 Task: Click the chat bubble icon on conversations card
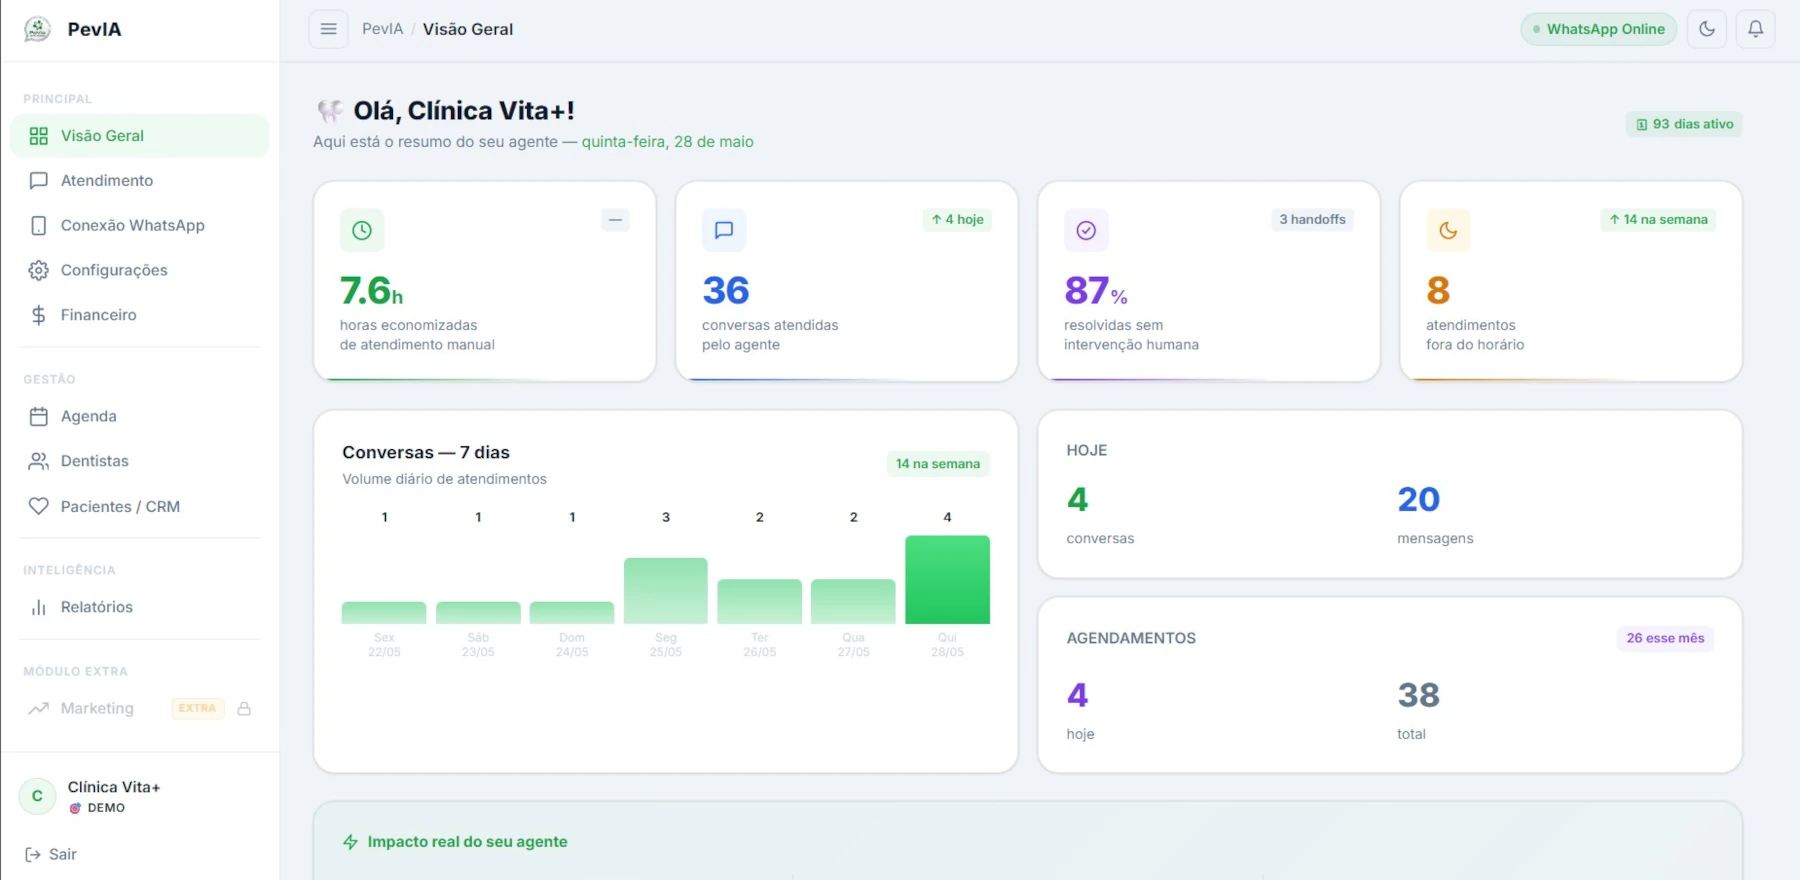coord(724,230)
